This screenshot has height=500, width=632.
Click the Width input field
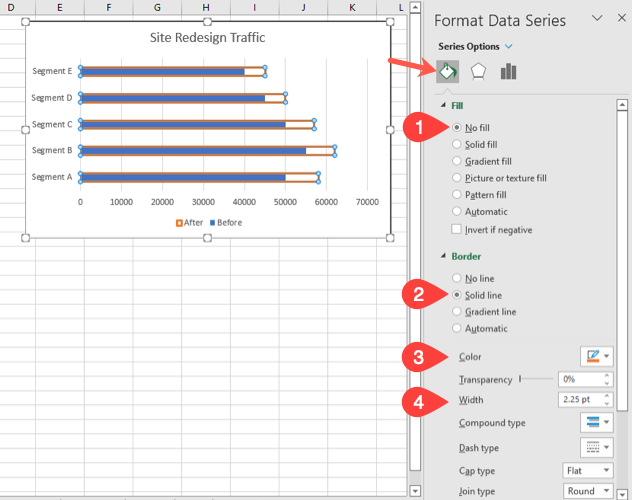(579, 400)
